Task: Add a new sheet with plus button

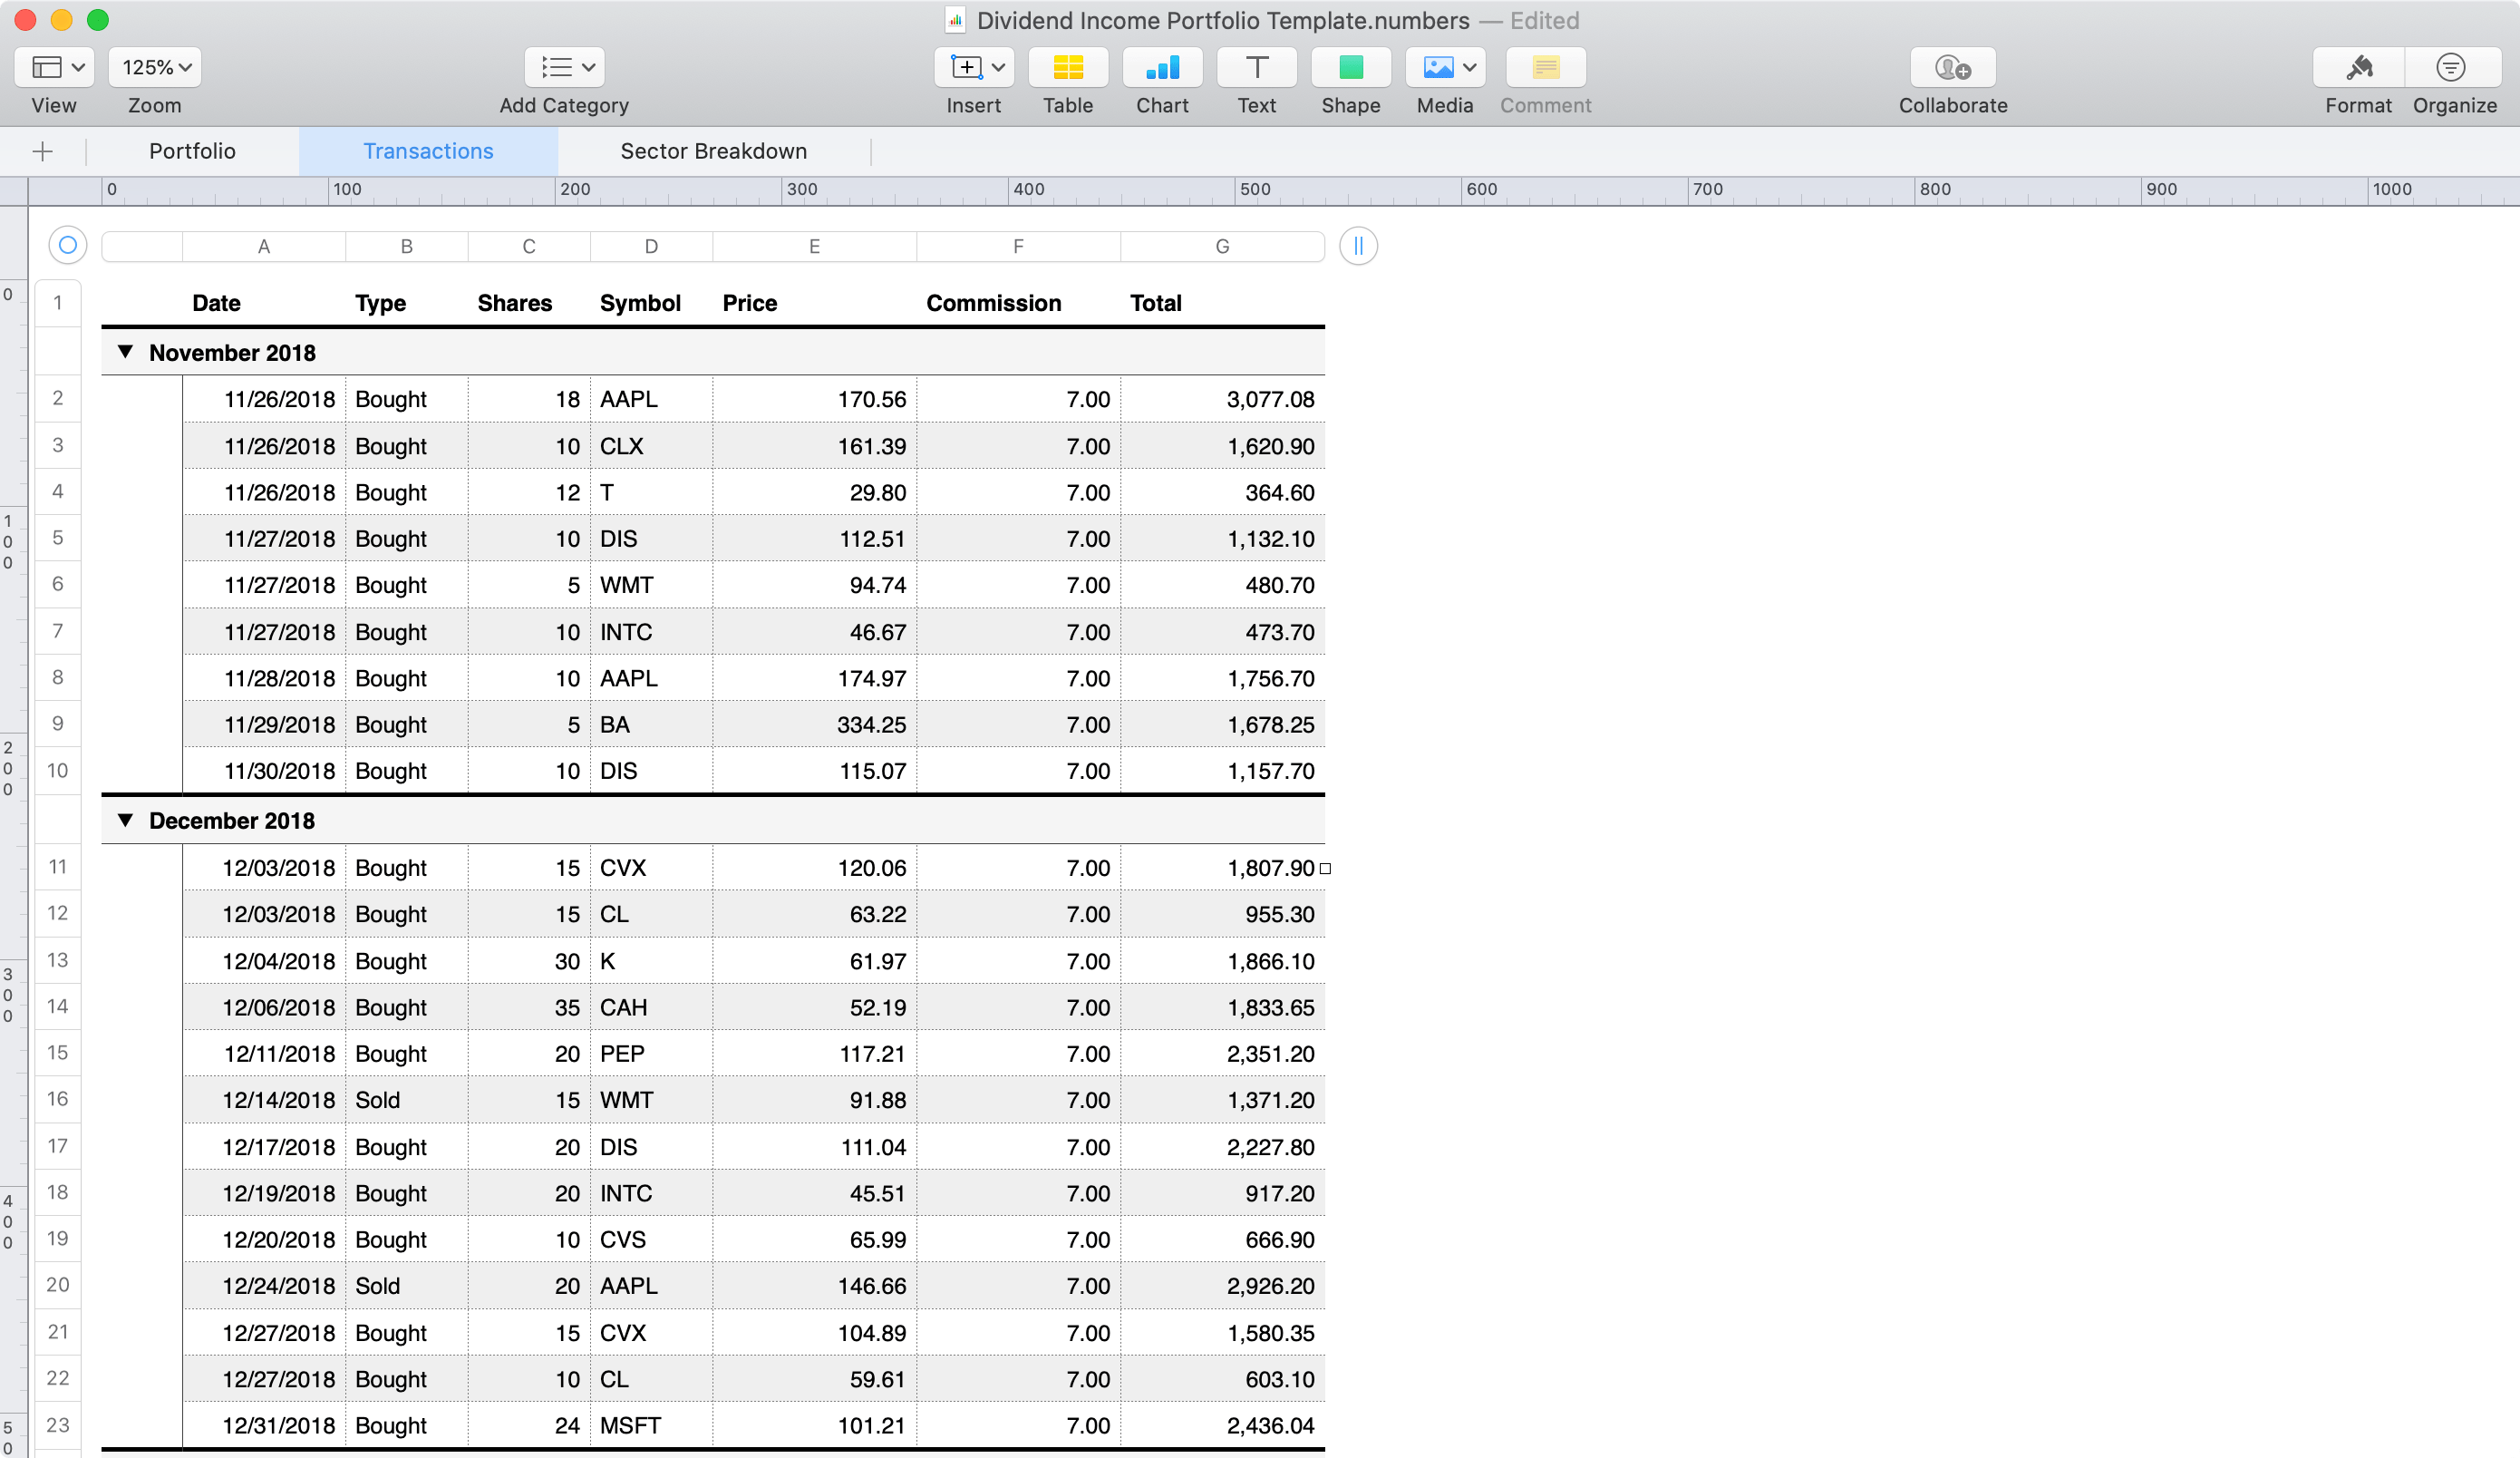Action: click(42, 152)
